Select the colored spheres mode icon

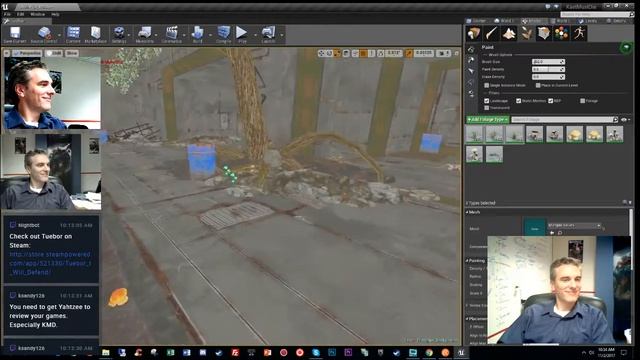tap(562, 33)
